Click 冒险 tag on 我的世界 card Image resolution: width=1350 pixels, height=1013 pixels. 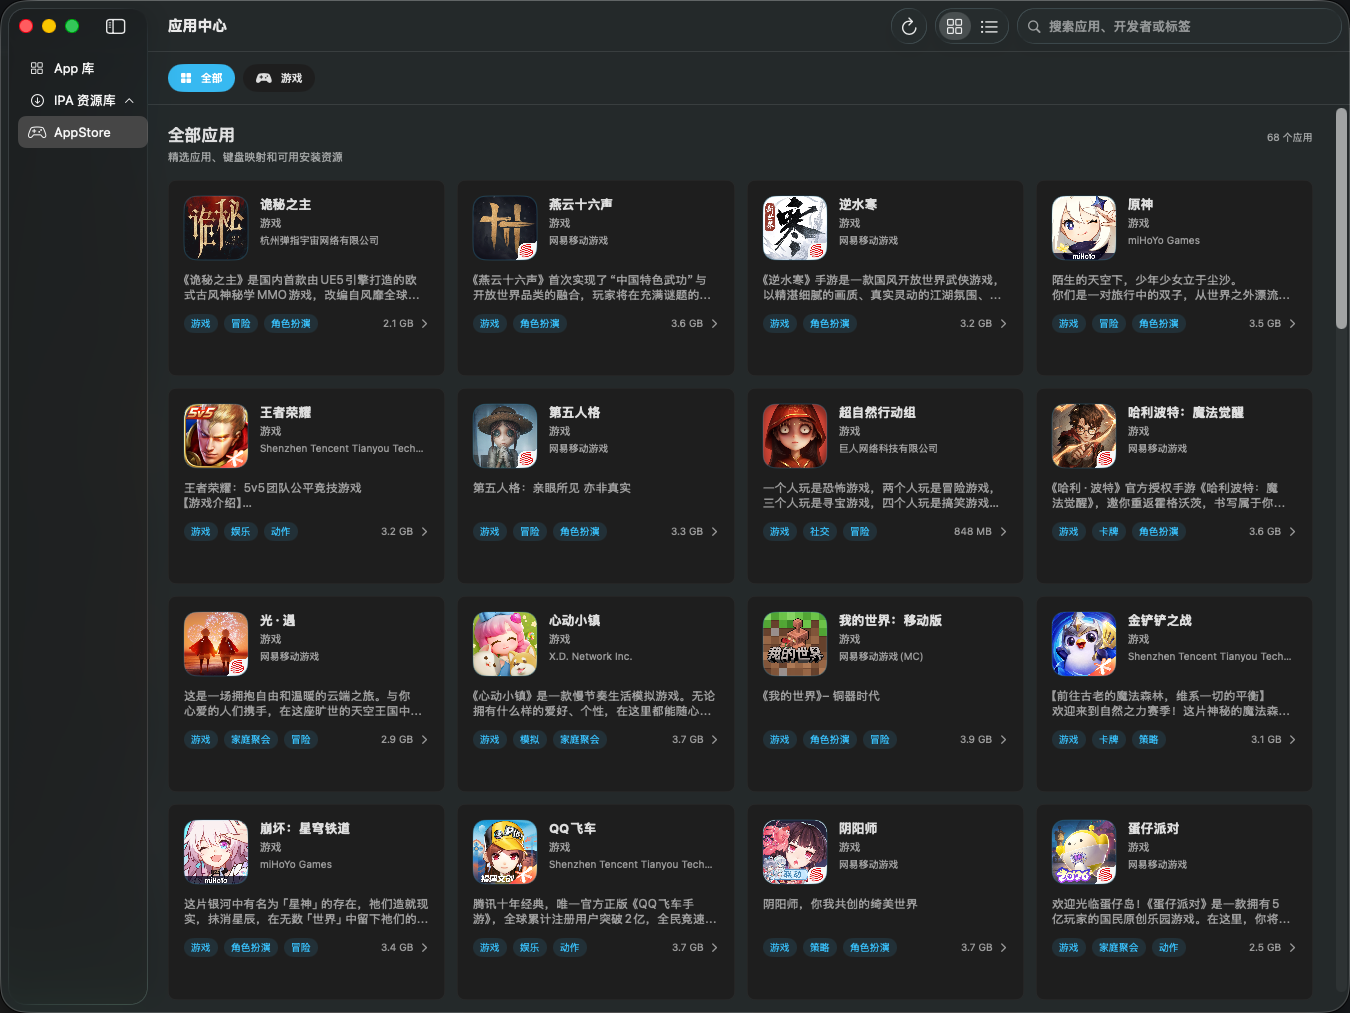tap(880, 740)
